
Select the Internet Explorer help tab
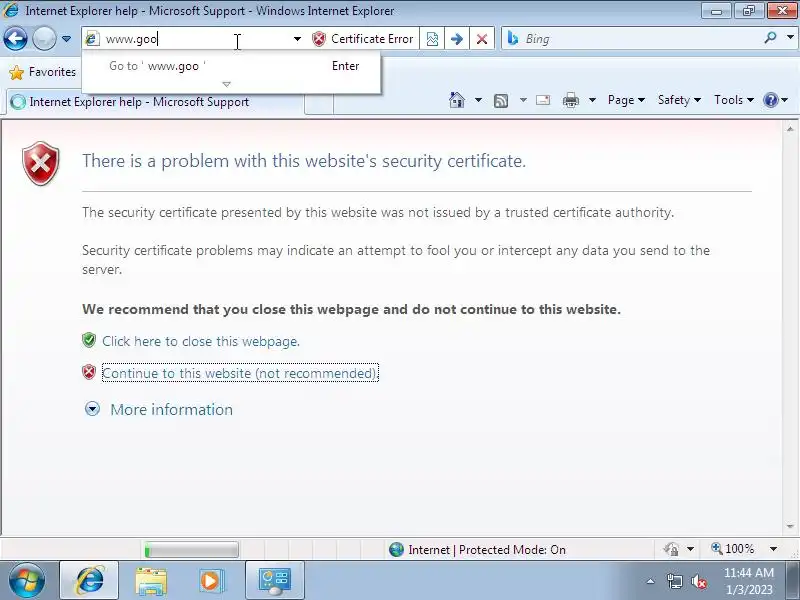(x=156, y=102)
